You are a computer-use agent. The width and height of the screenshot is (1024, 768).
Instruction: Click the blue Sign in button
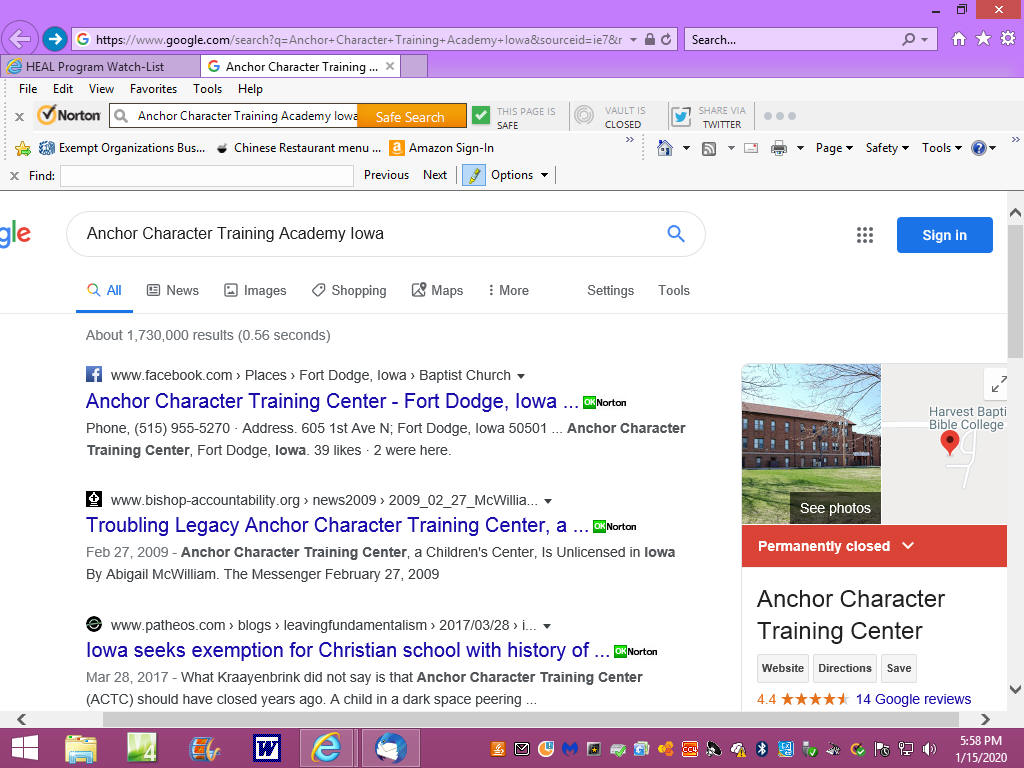(x=944, y=235)
